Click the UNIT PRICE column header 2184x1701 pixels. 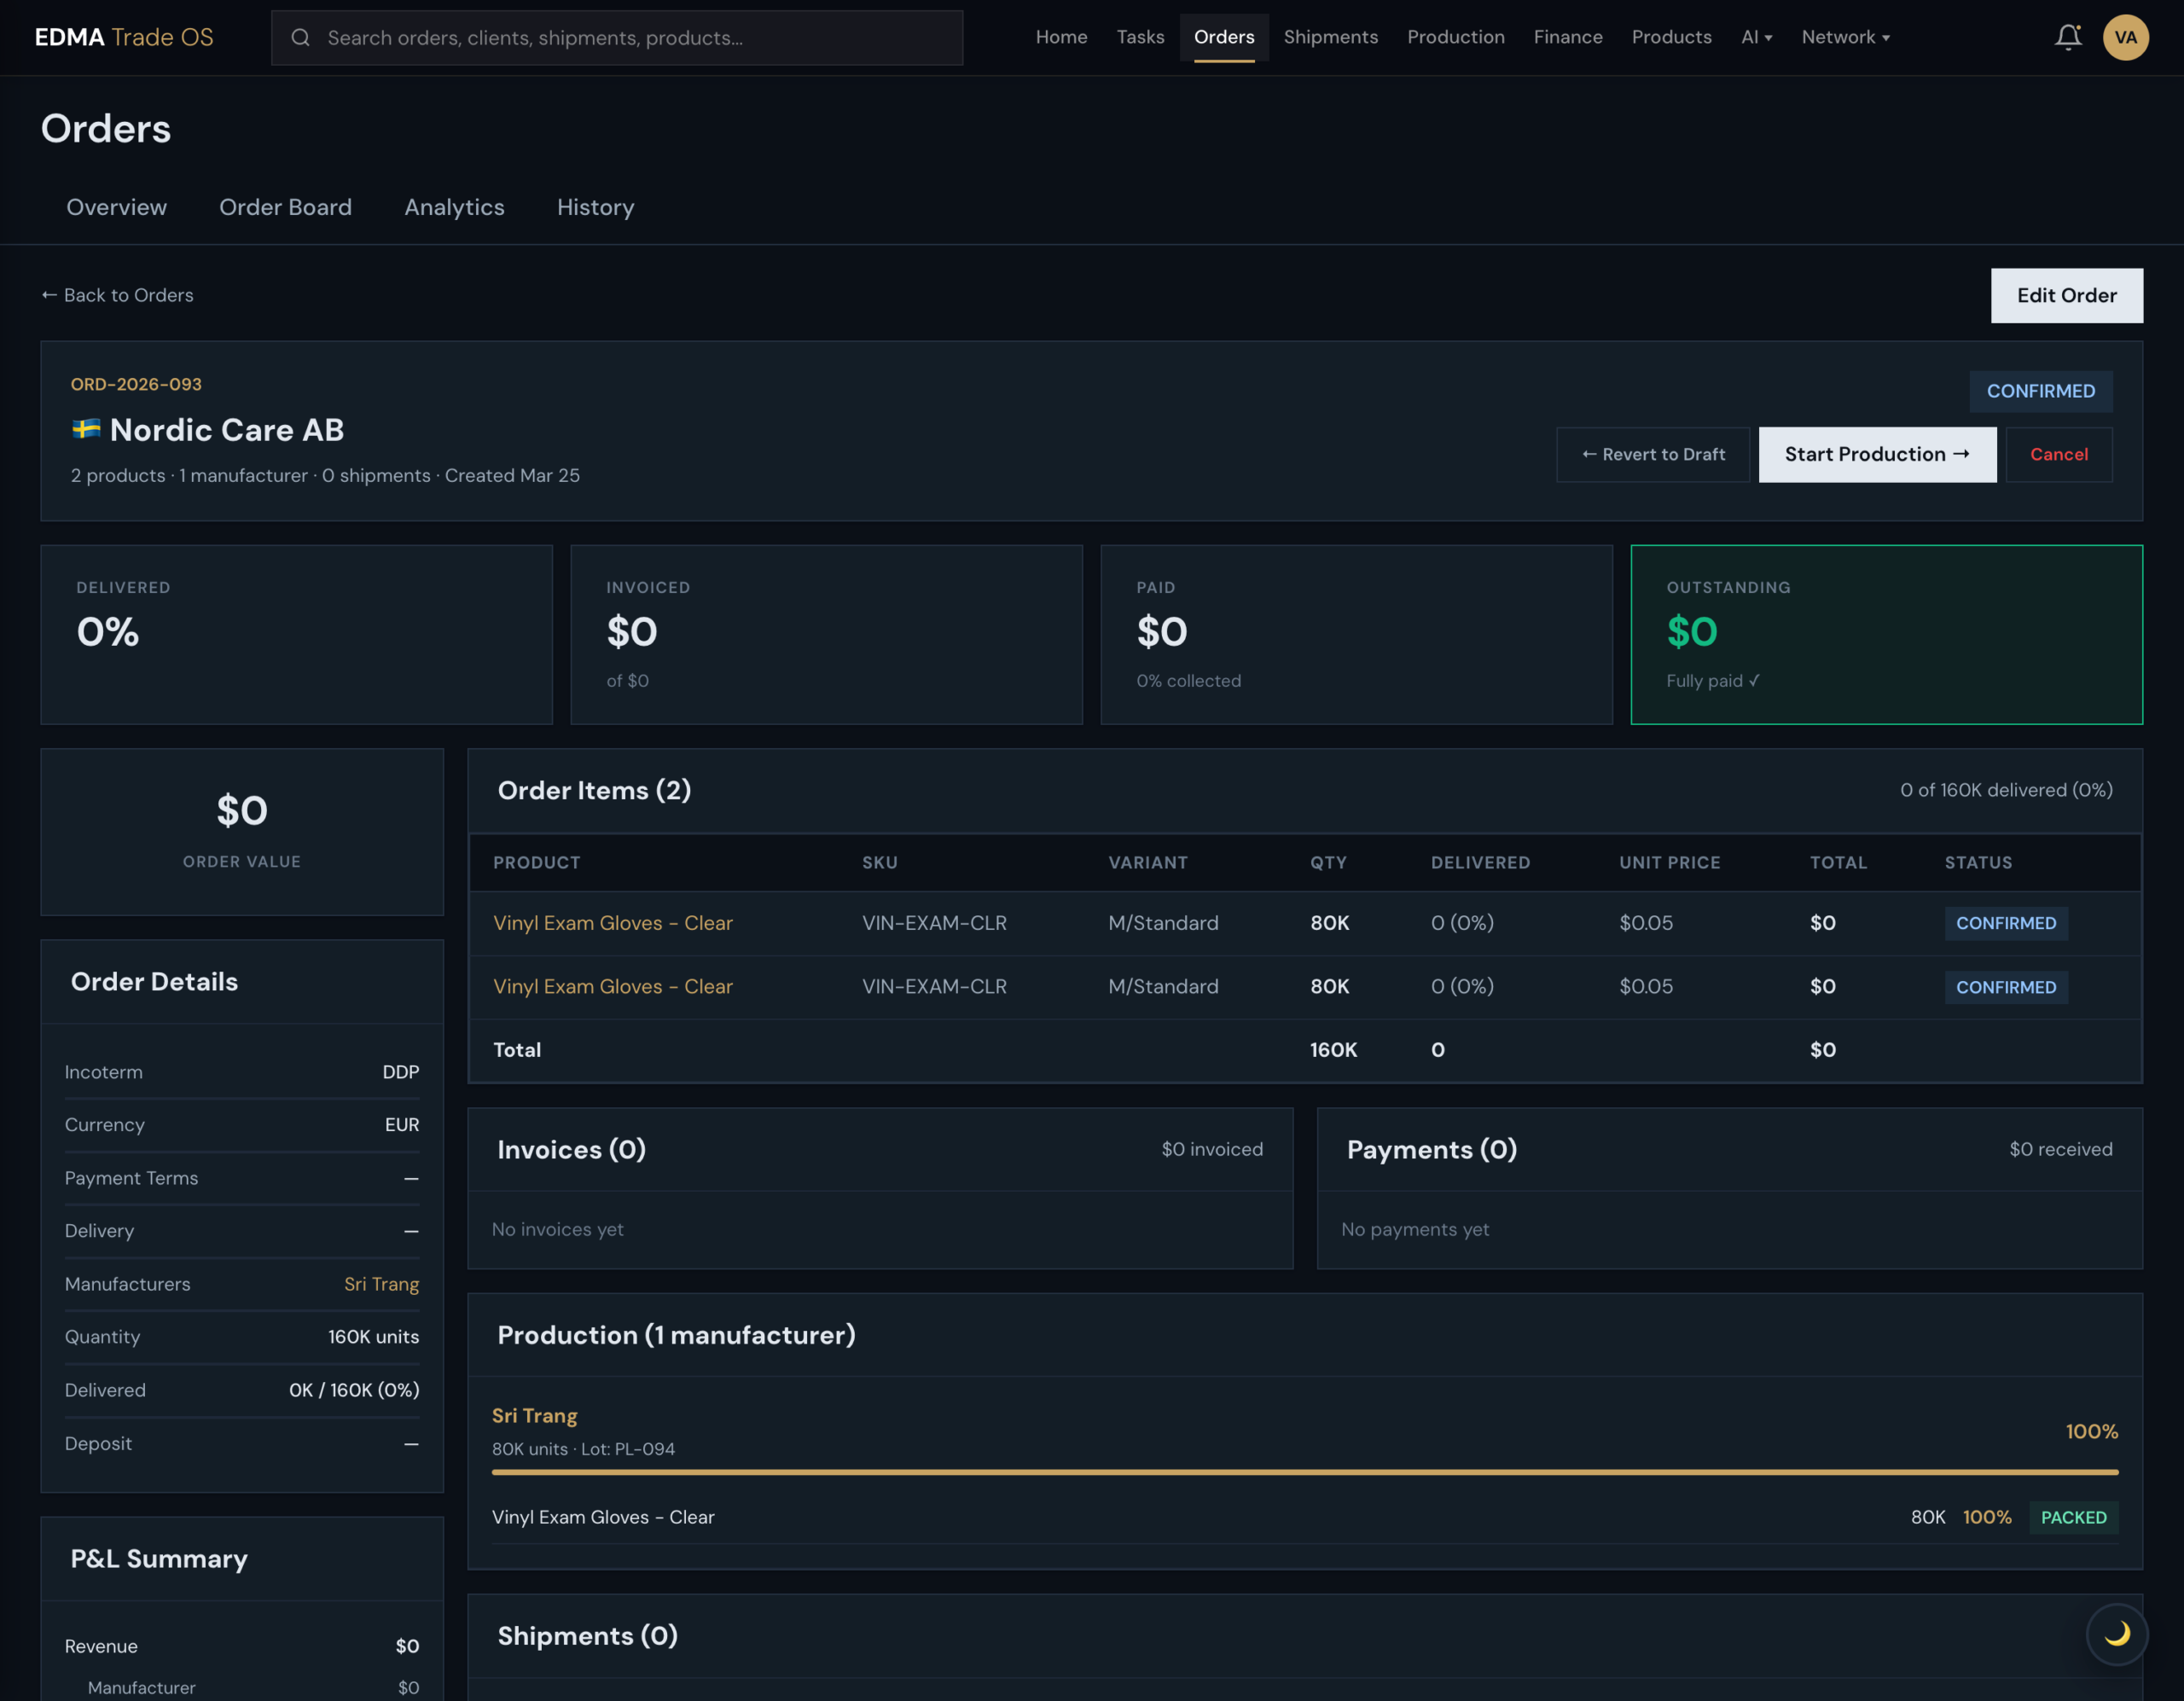[1669, 862]
